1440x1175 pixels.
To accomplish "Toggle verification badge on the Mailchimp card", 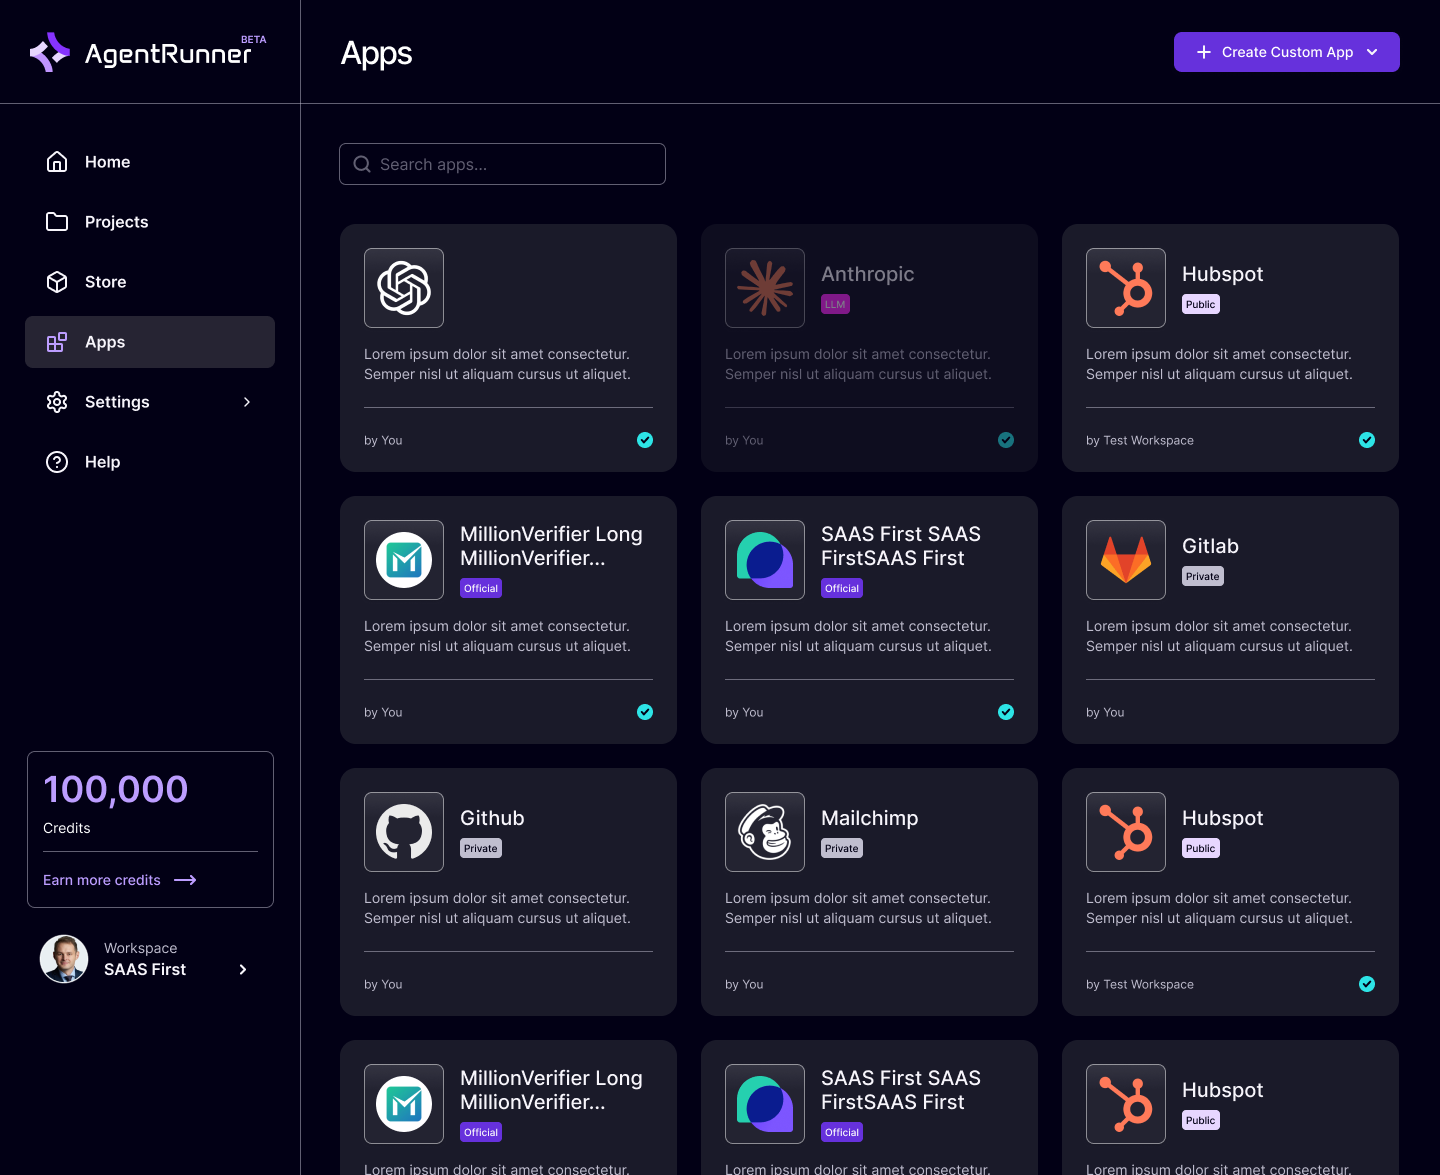I will tap(1006, 984).
